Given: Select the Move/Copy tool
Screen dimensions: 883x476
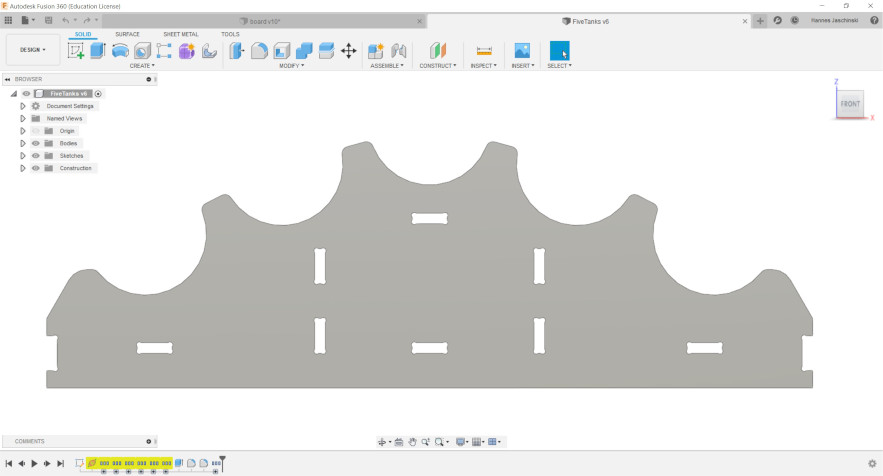Looking at the screenshot, I should [x=349, y=51].
